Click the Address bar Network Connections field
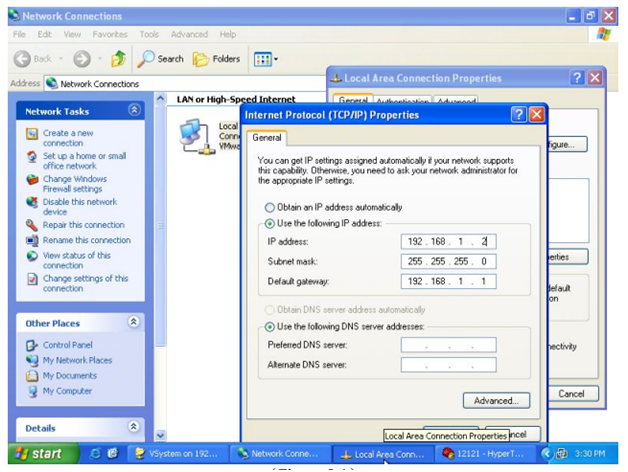Image resolution: width=628 pixels, height=472 pixels. [184, 84]
